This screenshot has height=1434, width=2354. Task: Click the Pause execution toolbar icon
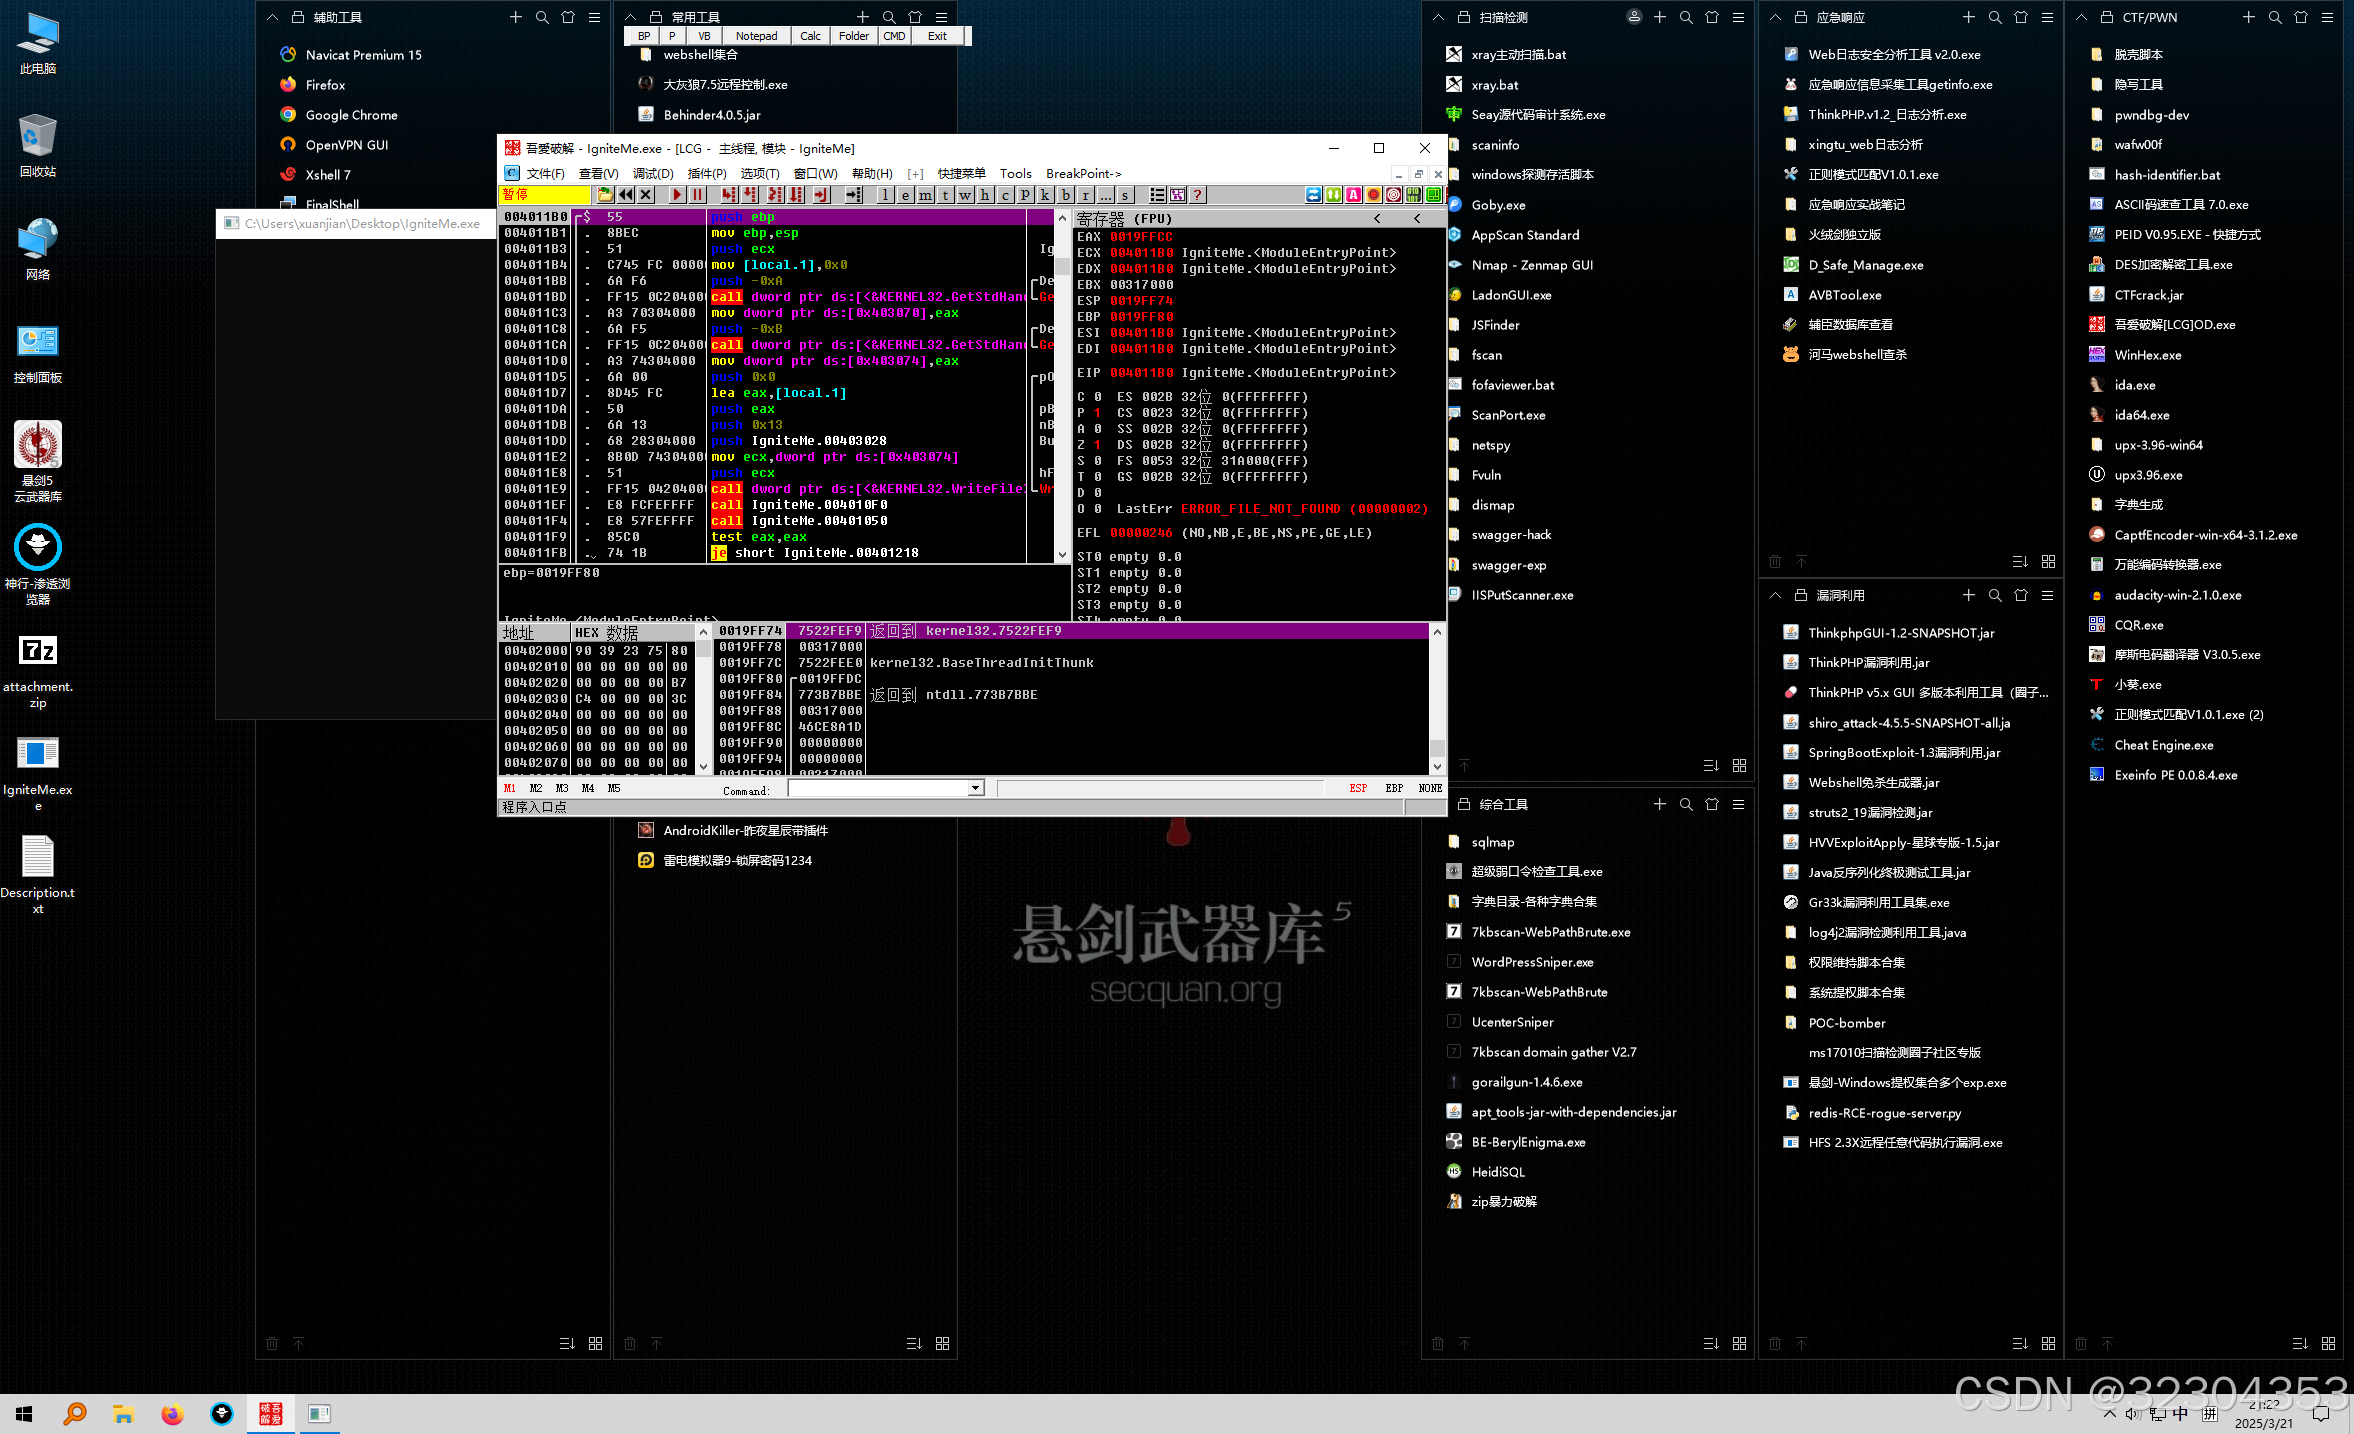(698, 195)
